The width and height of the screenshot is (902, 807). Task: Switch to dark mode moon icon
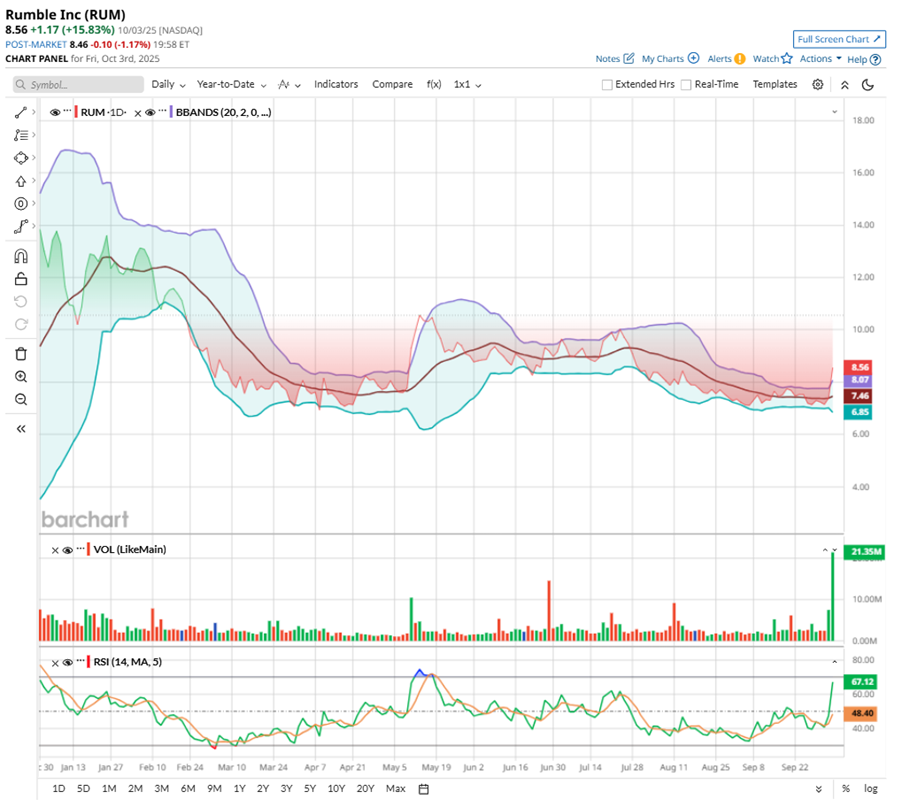tap(868, 85)
